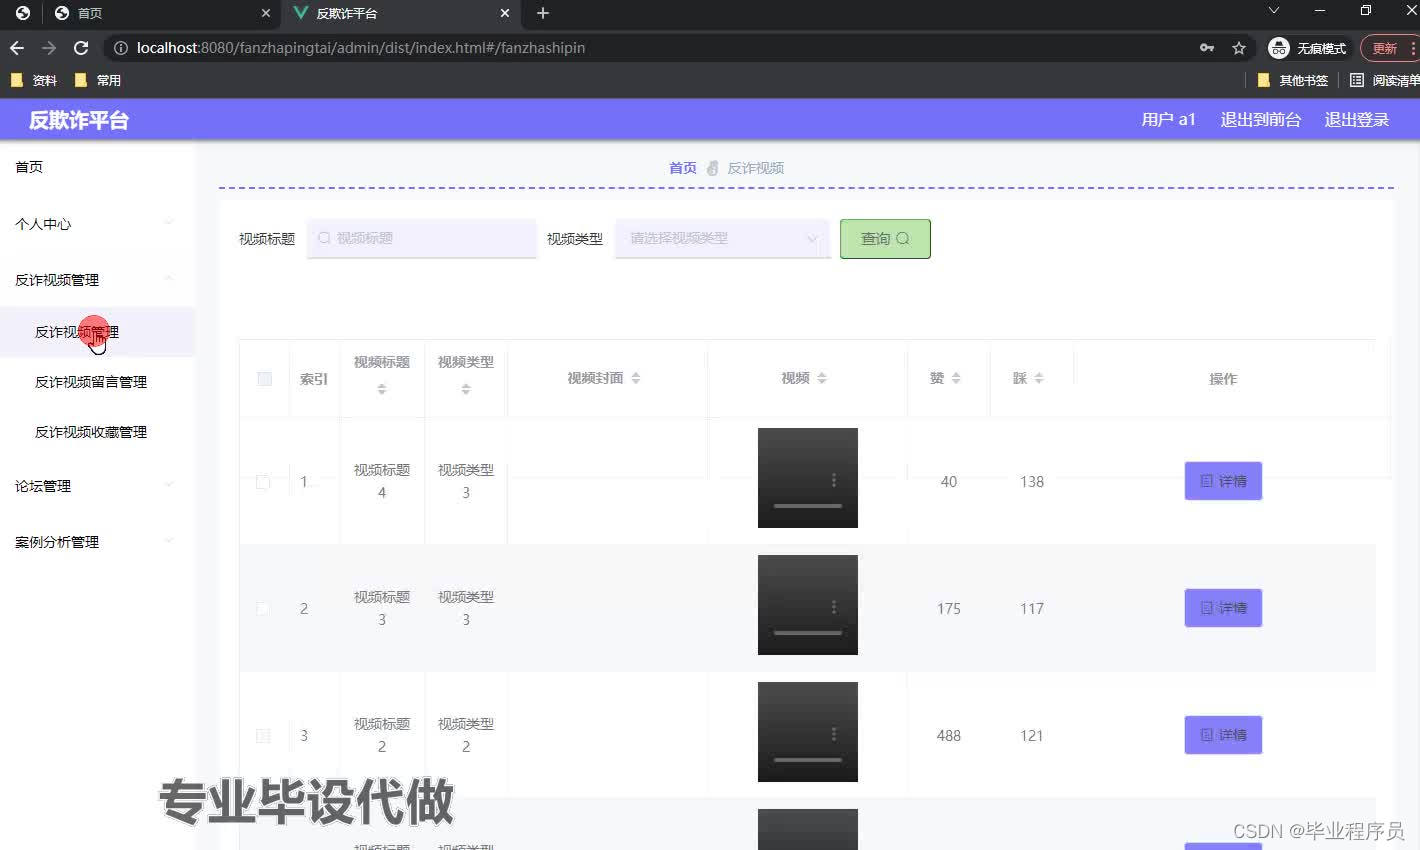Viewport: 1420px width, 850px height.
Task: Click the likes value 488 in row 3
Action: (948, 736)
